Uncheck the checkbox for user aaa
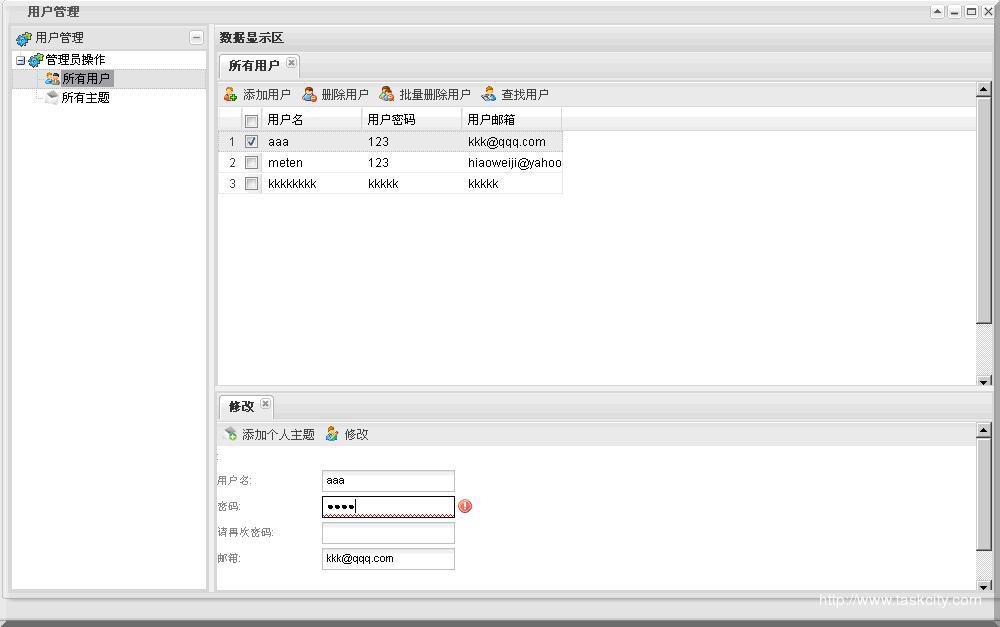Screen dimensions: 1000x627 point(251,142)
